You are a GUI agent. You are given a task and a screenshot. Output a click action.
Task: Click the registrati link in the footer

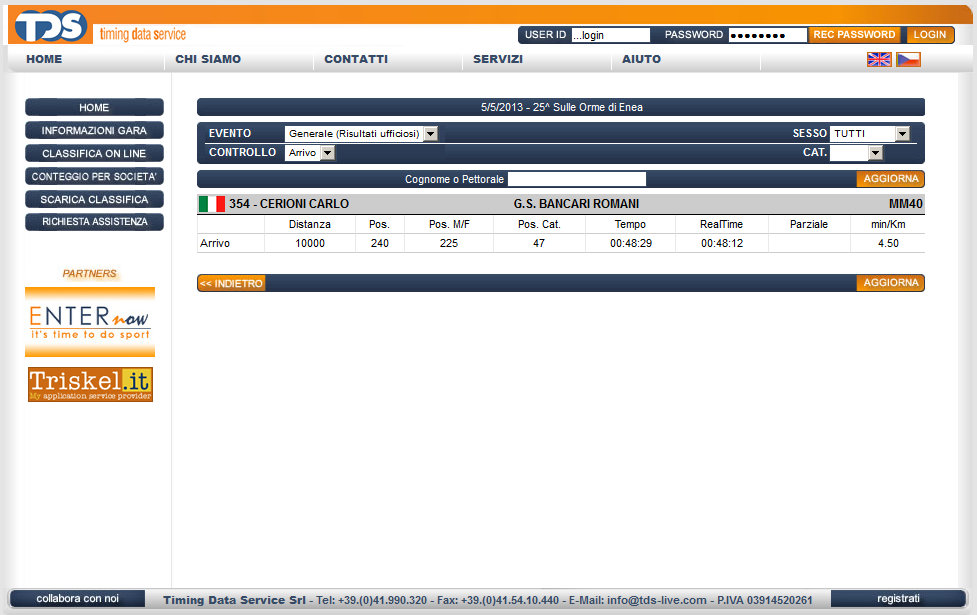[x=898, y=599]
